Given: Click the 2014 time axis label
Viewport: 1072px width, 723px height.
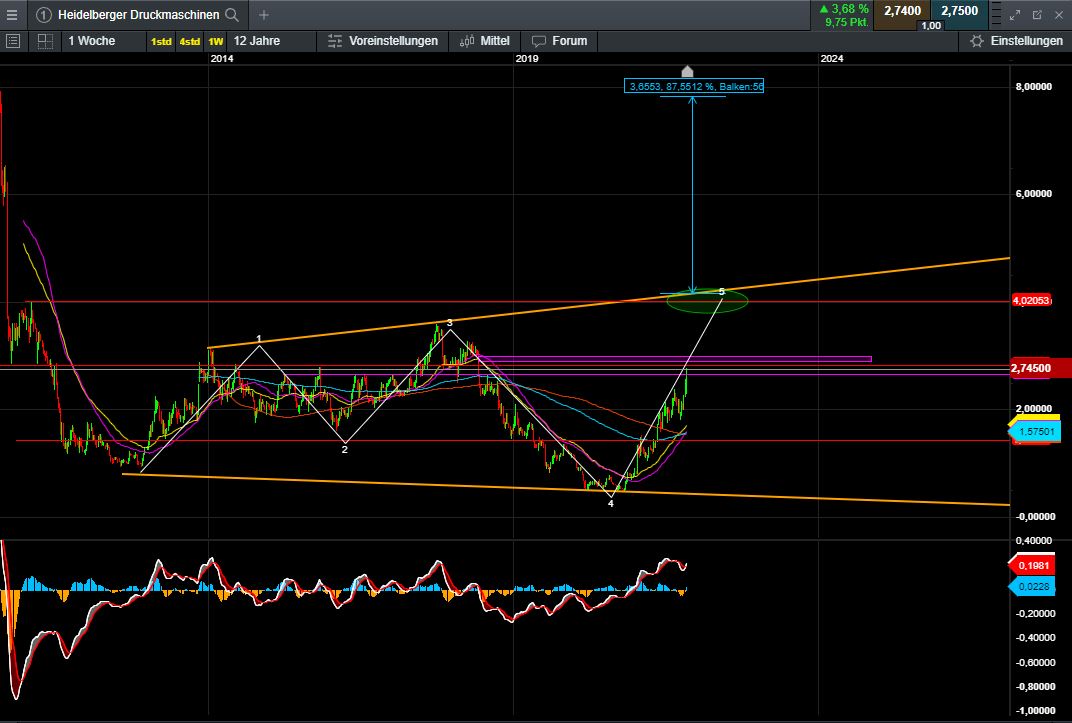Looking at the screenshot, I should [x=222, y=59].
